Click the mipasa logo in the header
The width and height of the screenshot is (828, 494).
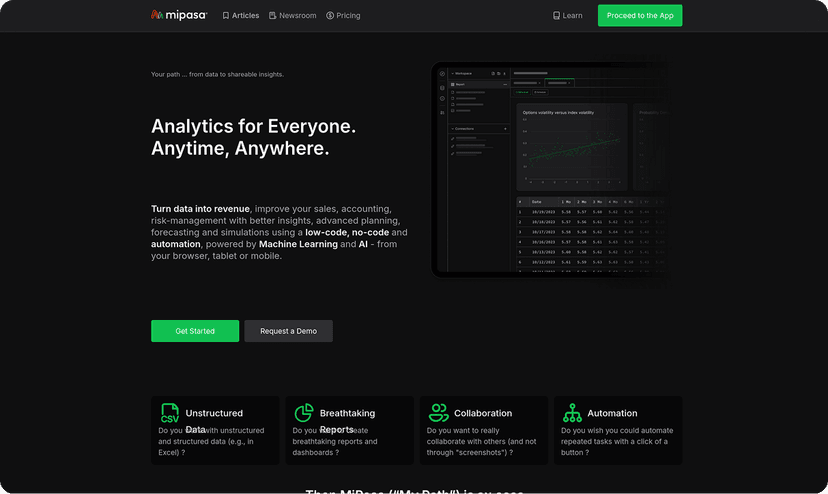pos(179,15)
